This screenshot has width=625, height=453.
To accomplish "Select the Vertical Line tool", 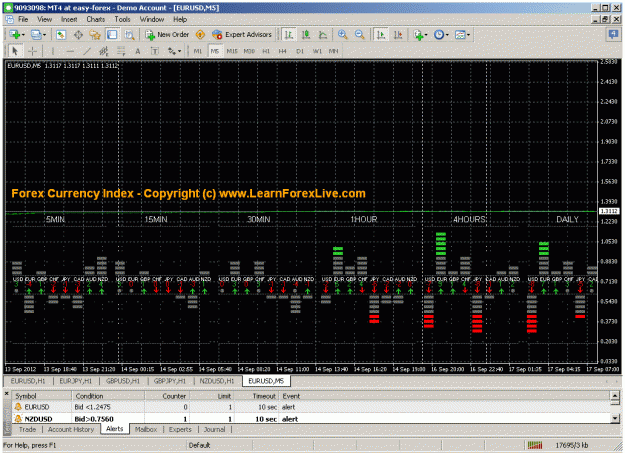I will [53, 51].
